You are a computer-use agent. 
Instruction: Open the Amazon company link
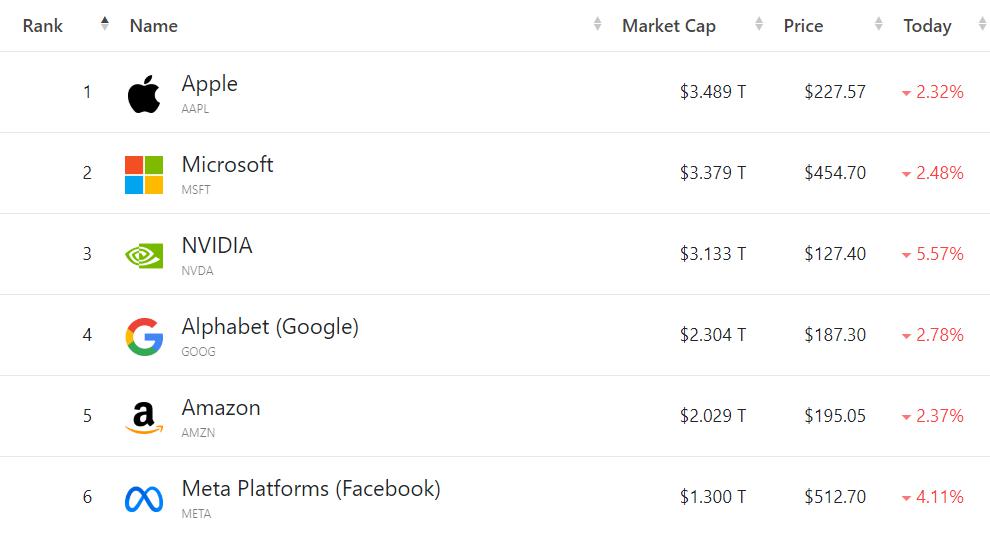(221, 408)
